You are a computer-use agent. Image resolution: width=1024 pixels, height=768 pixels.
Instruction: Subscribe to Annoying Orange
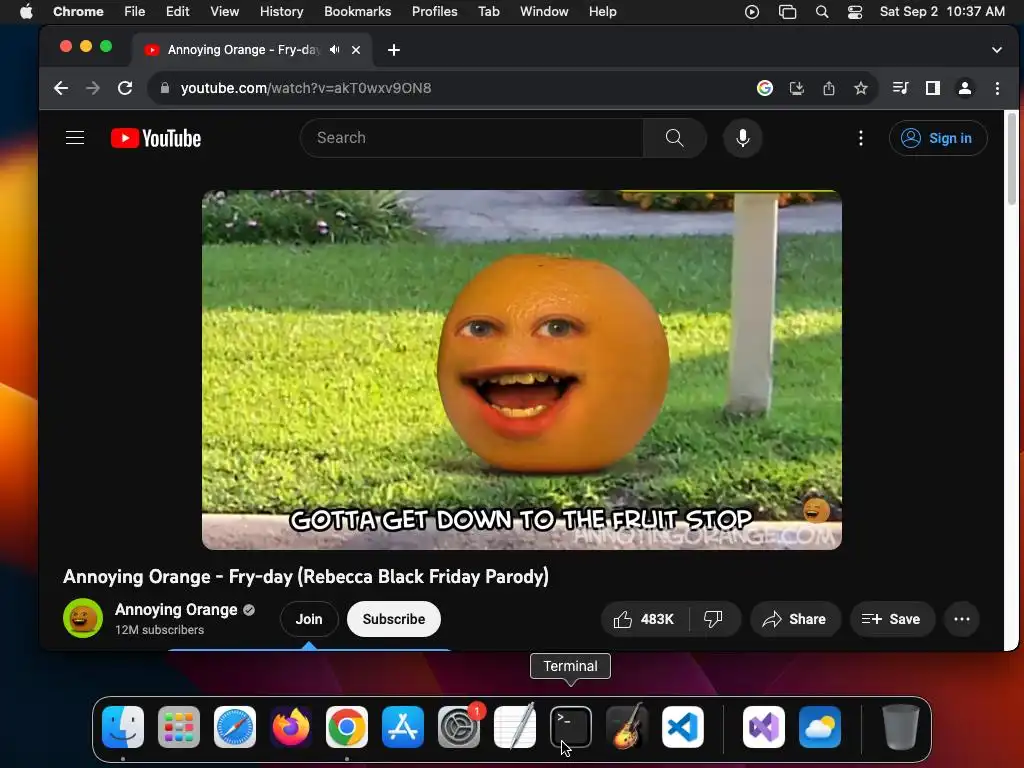click(394, 619)
